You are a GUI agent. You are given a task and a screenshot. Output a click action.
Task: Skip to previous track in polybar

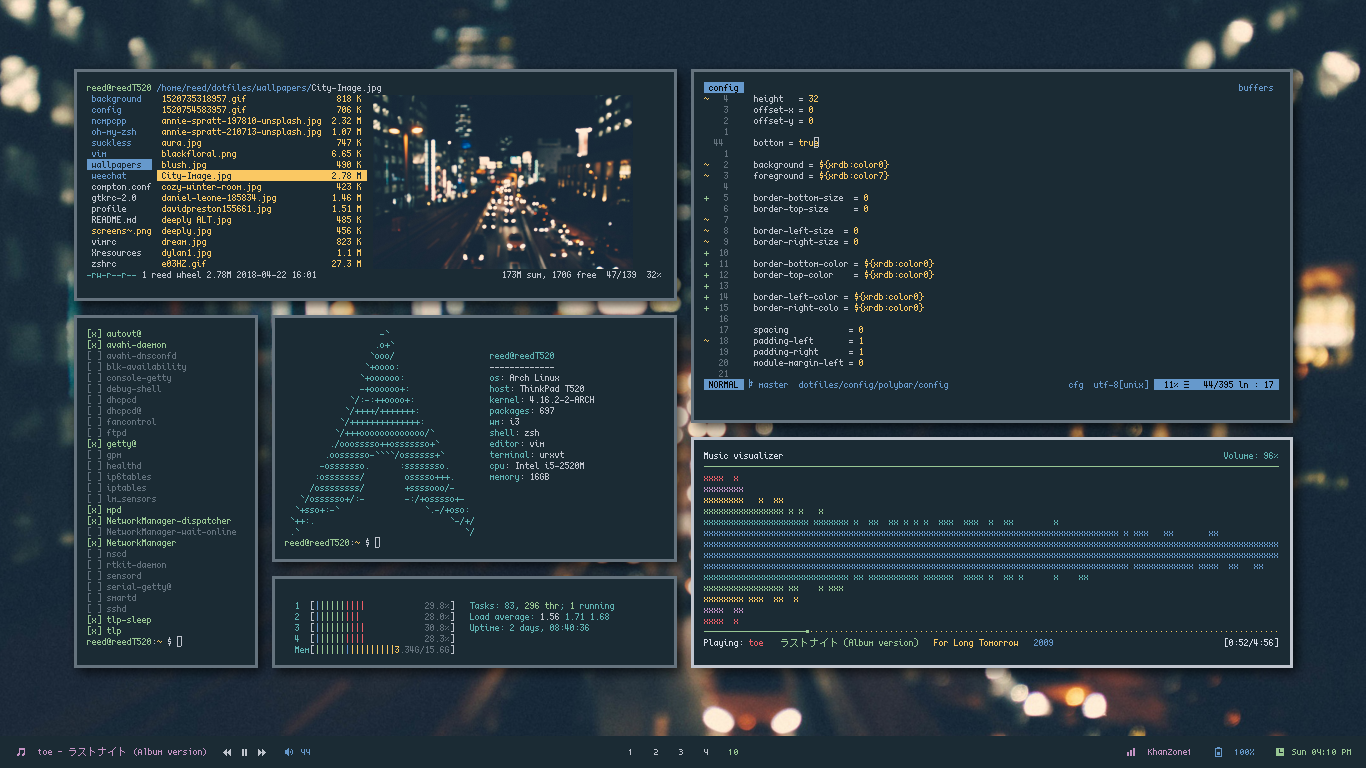[227, 752]
